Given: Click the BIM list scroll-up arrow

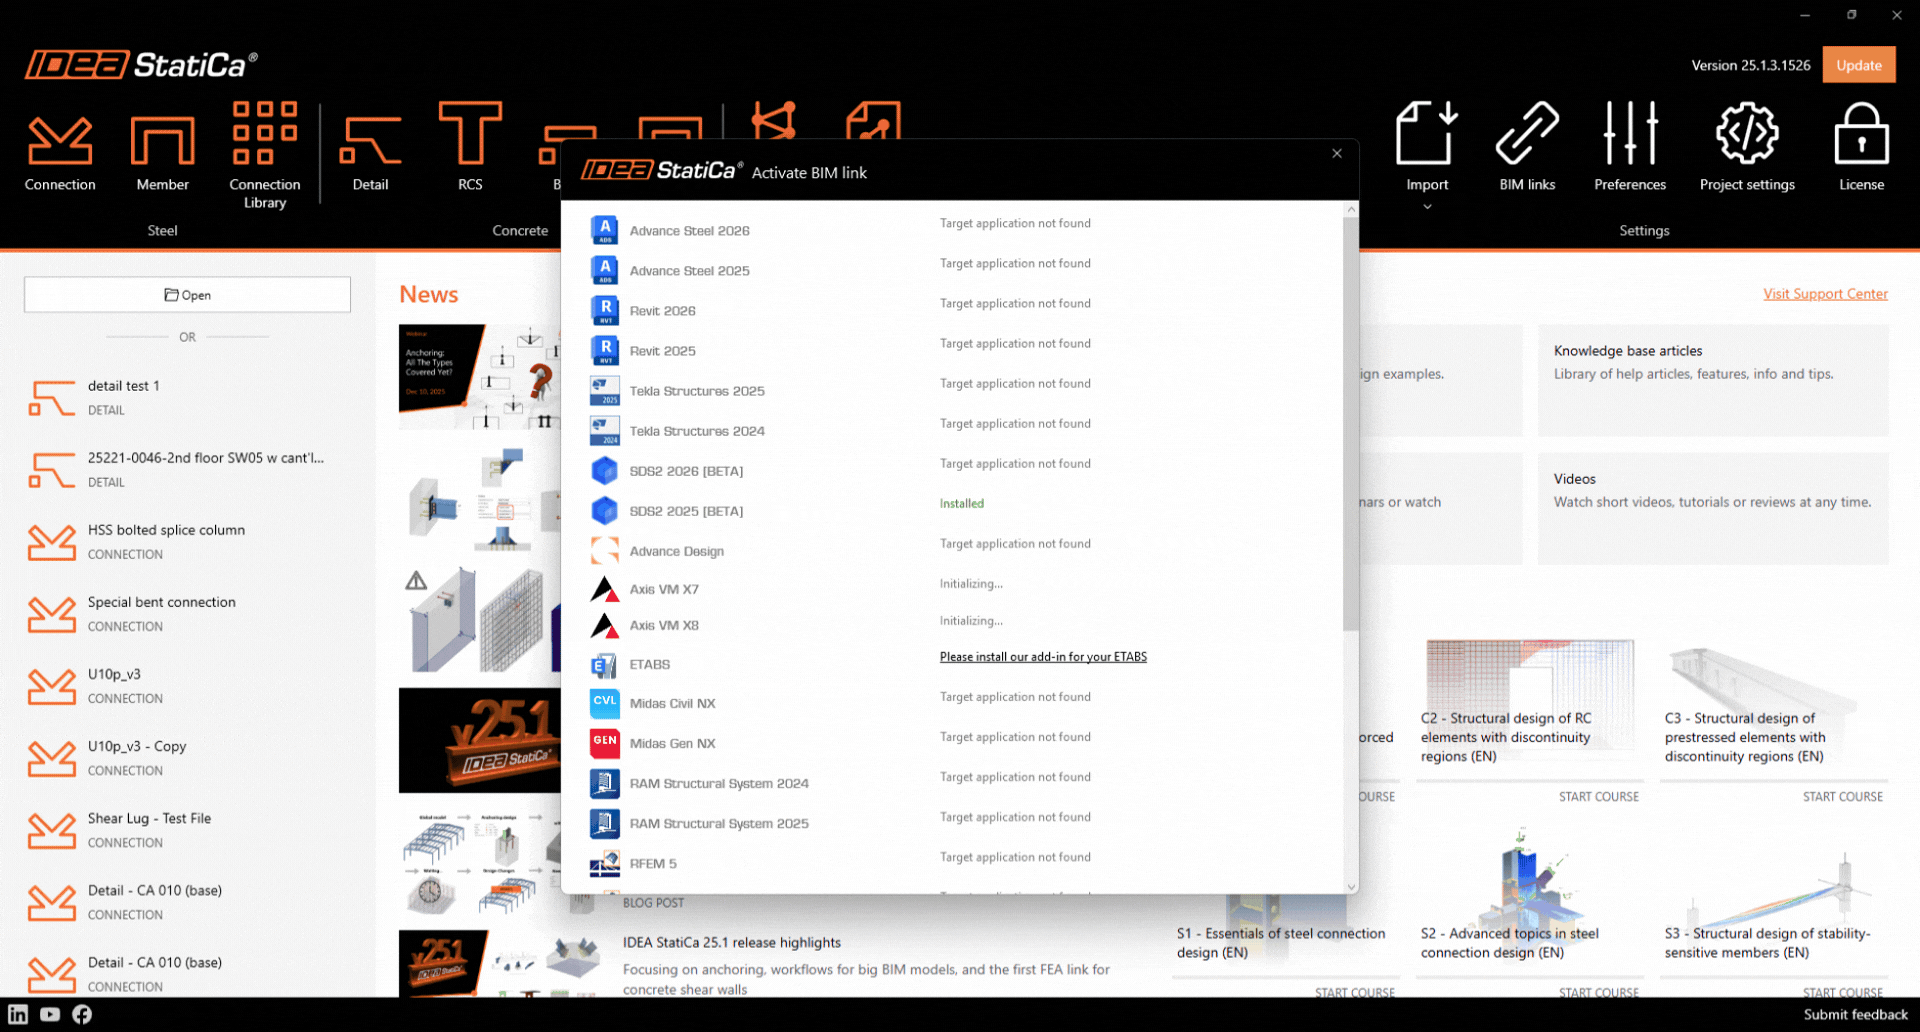Looking at the screenshot, I should click(x=1351, y=209).
